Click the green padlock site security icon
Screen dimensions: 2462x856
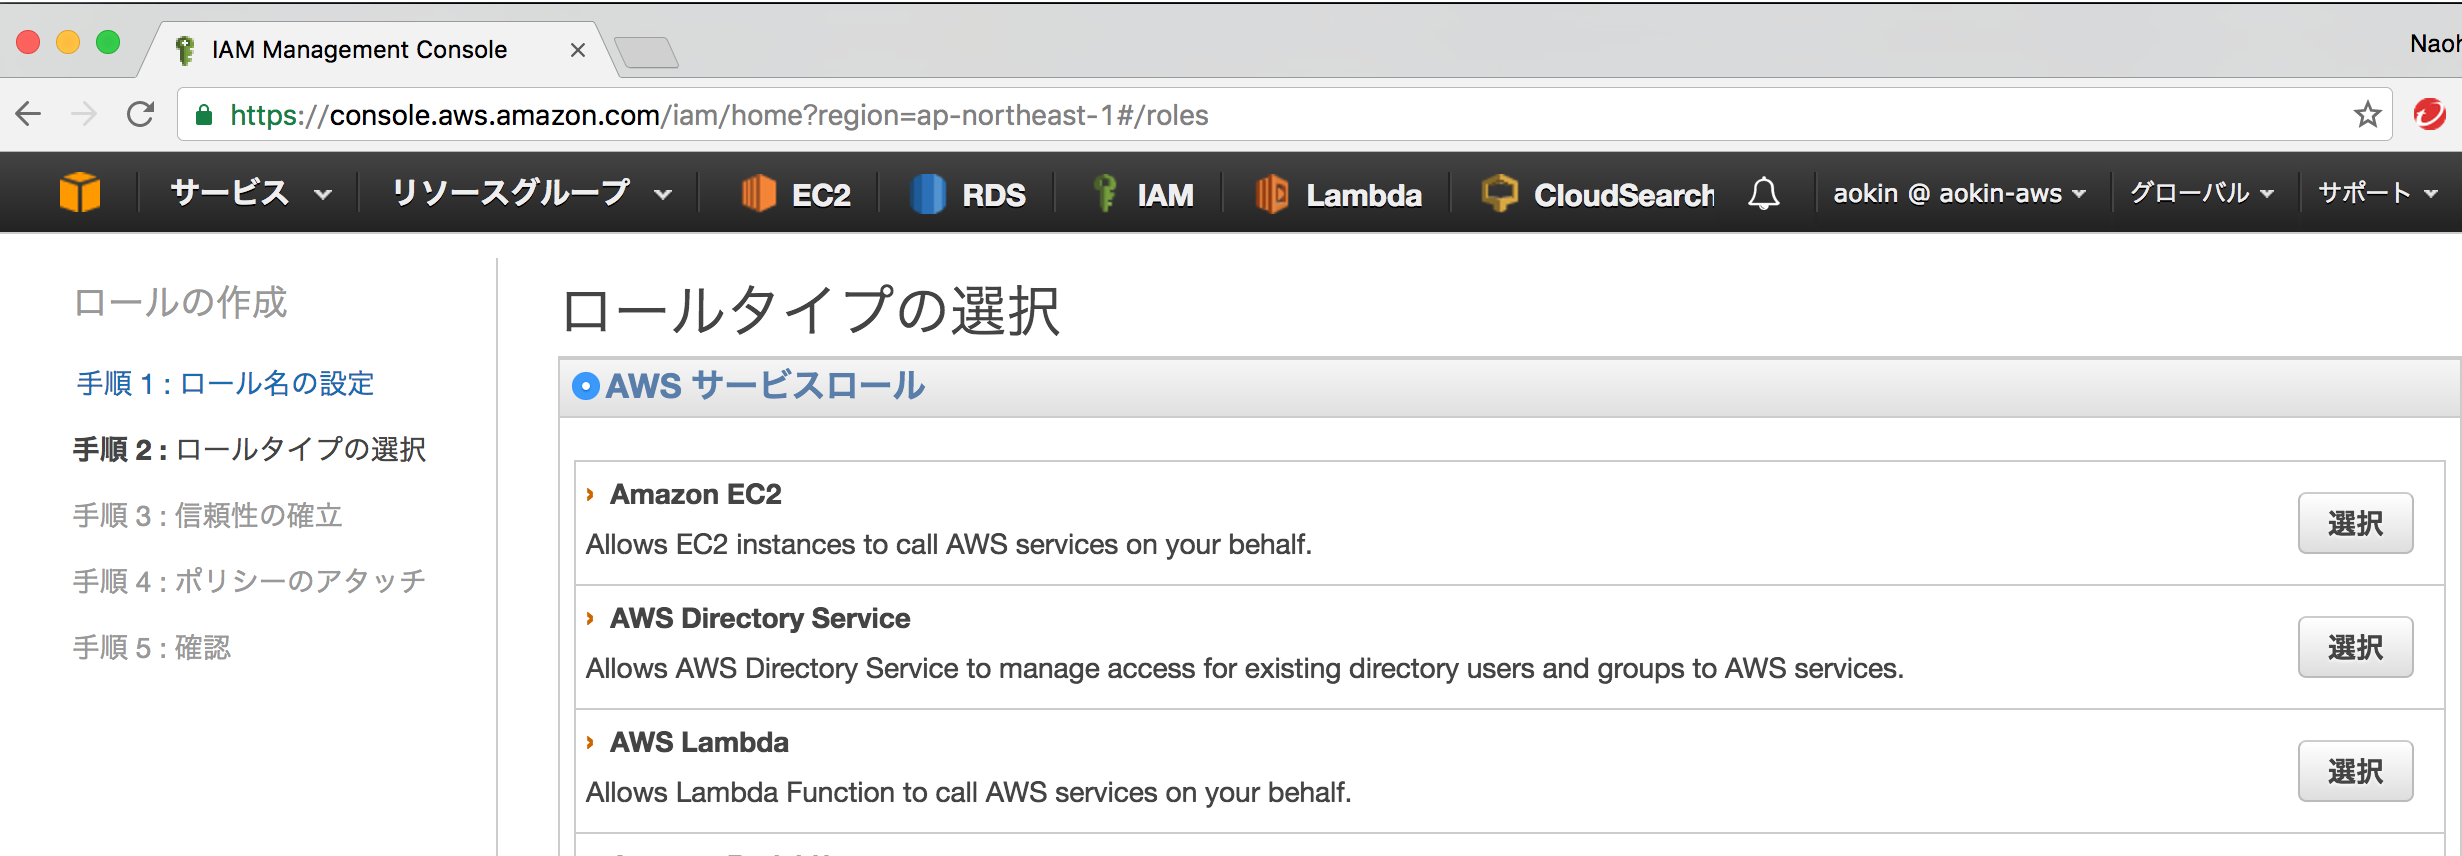(x=204, y=115)
